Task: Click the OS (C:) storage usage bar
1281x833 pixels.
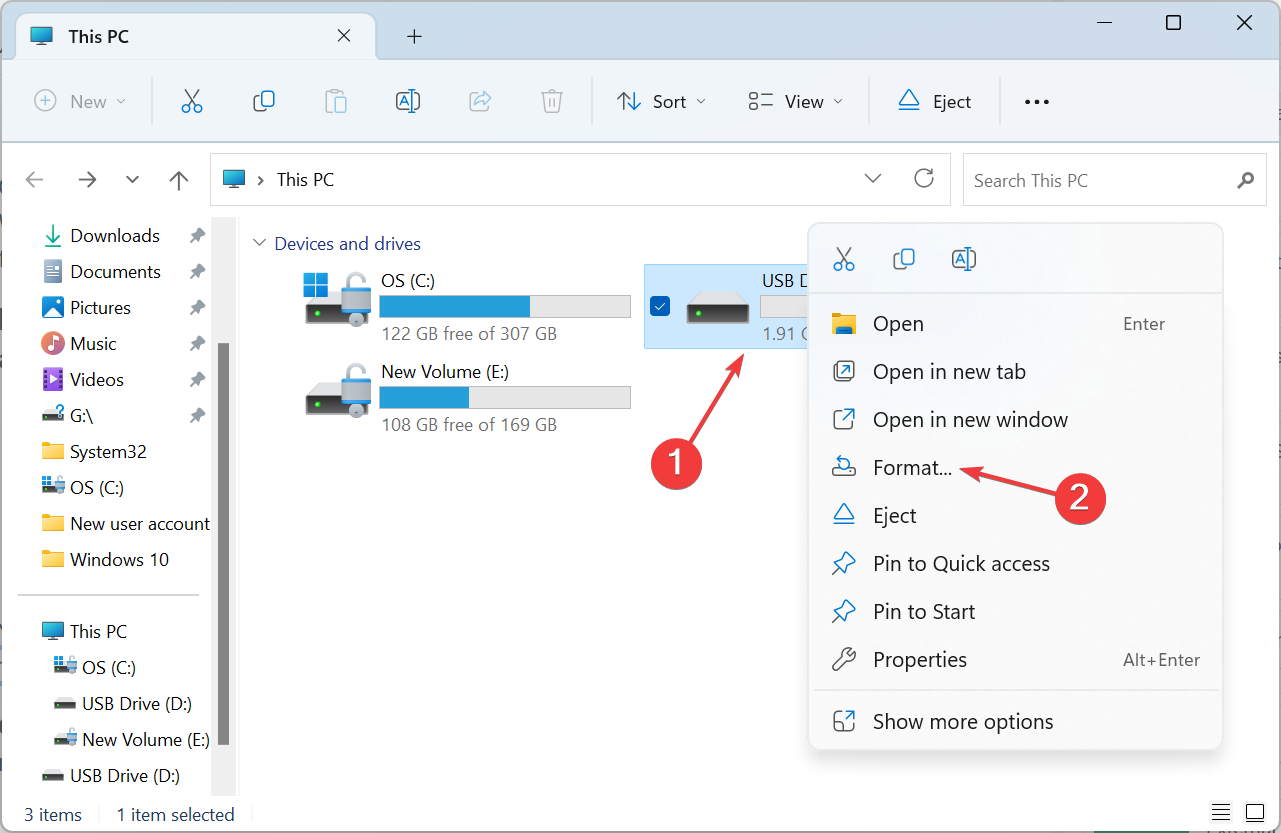Action: pos(505,306)
